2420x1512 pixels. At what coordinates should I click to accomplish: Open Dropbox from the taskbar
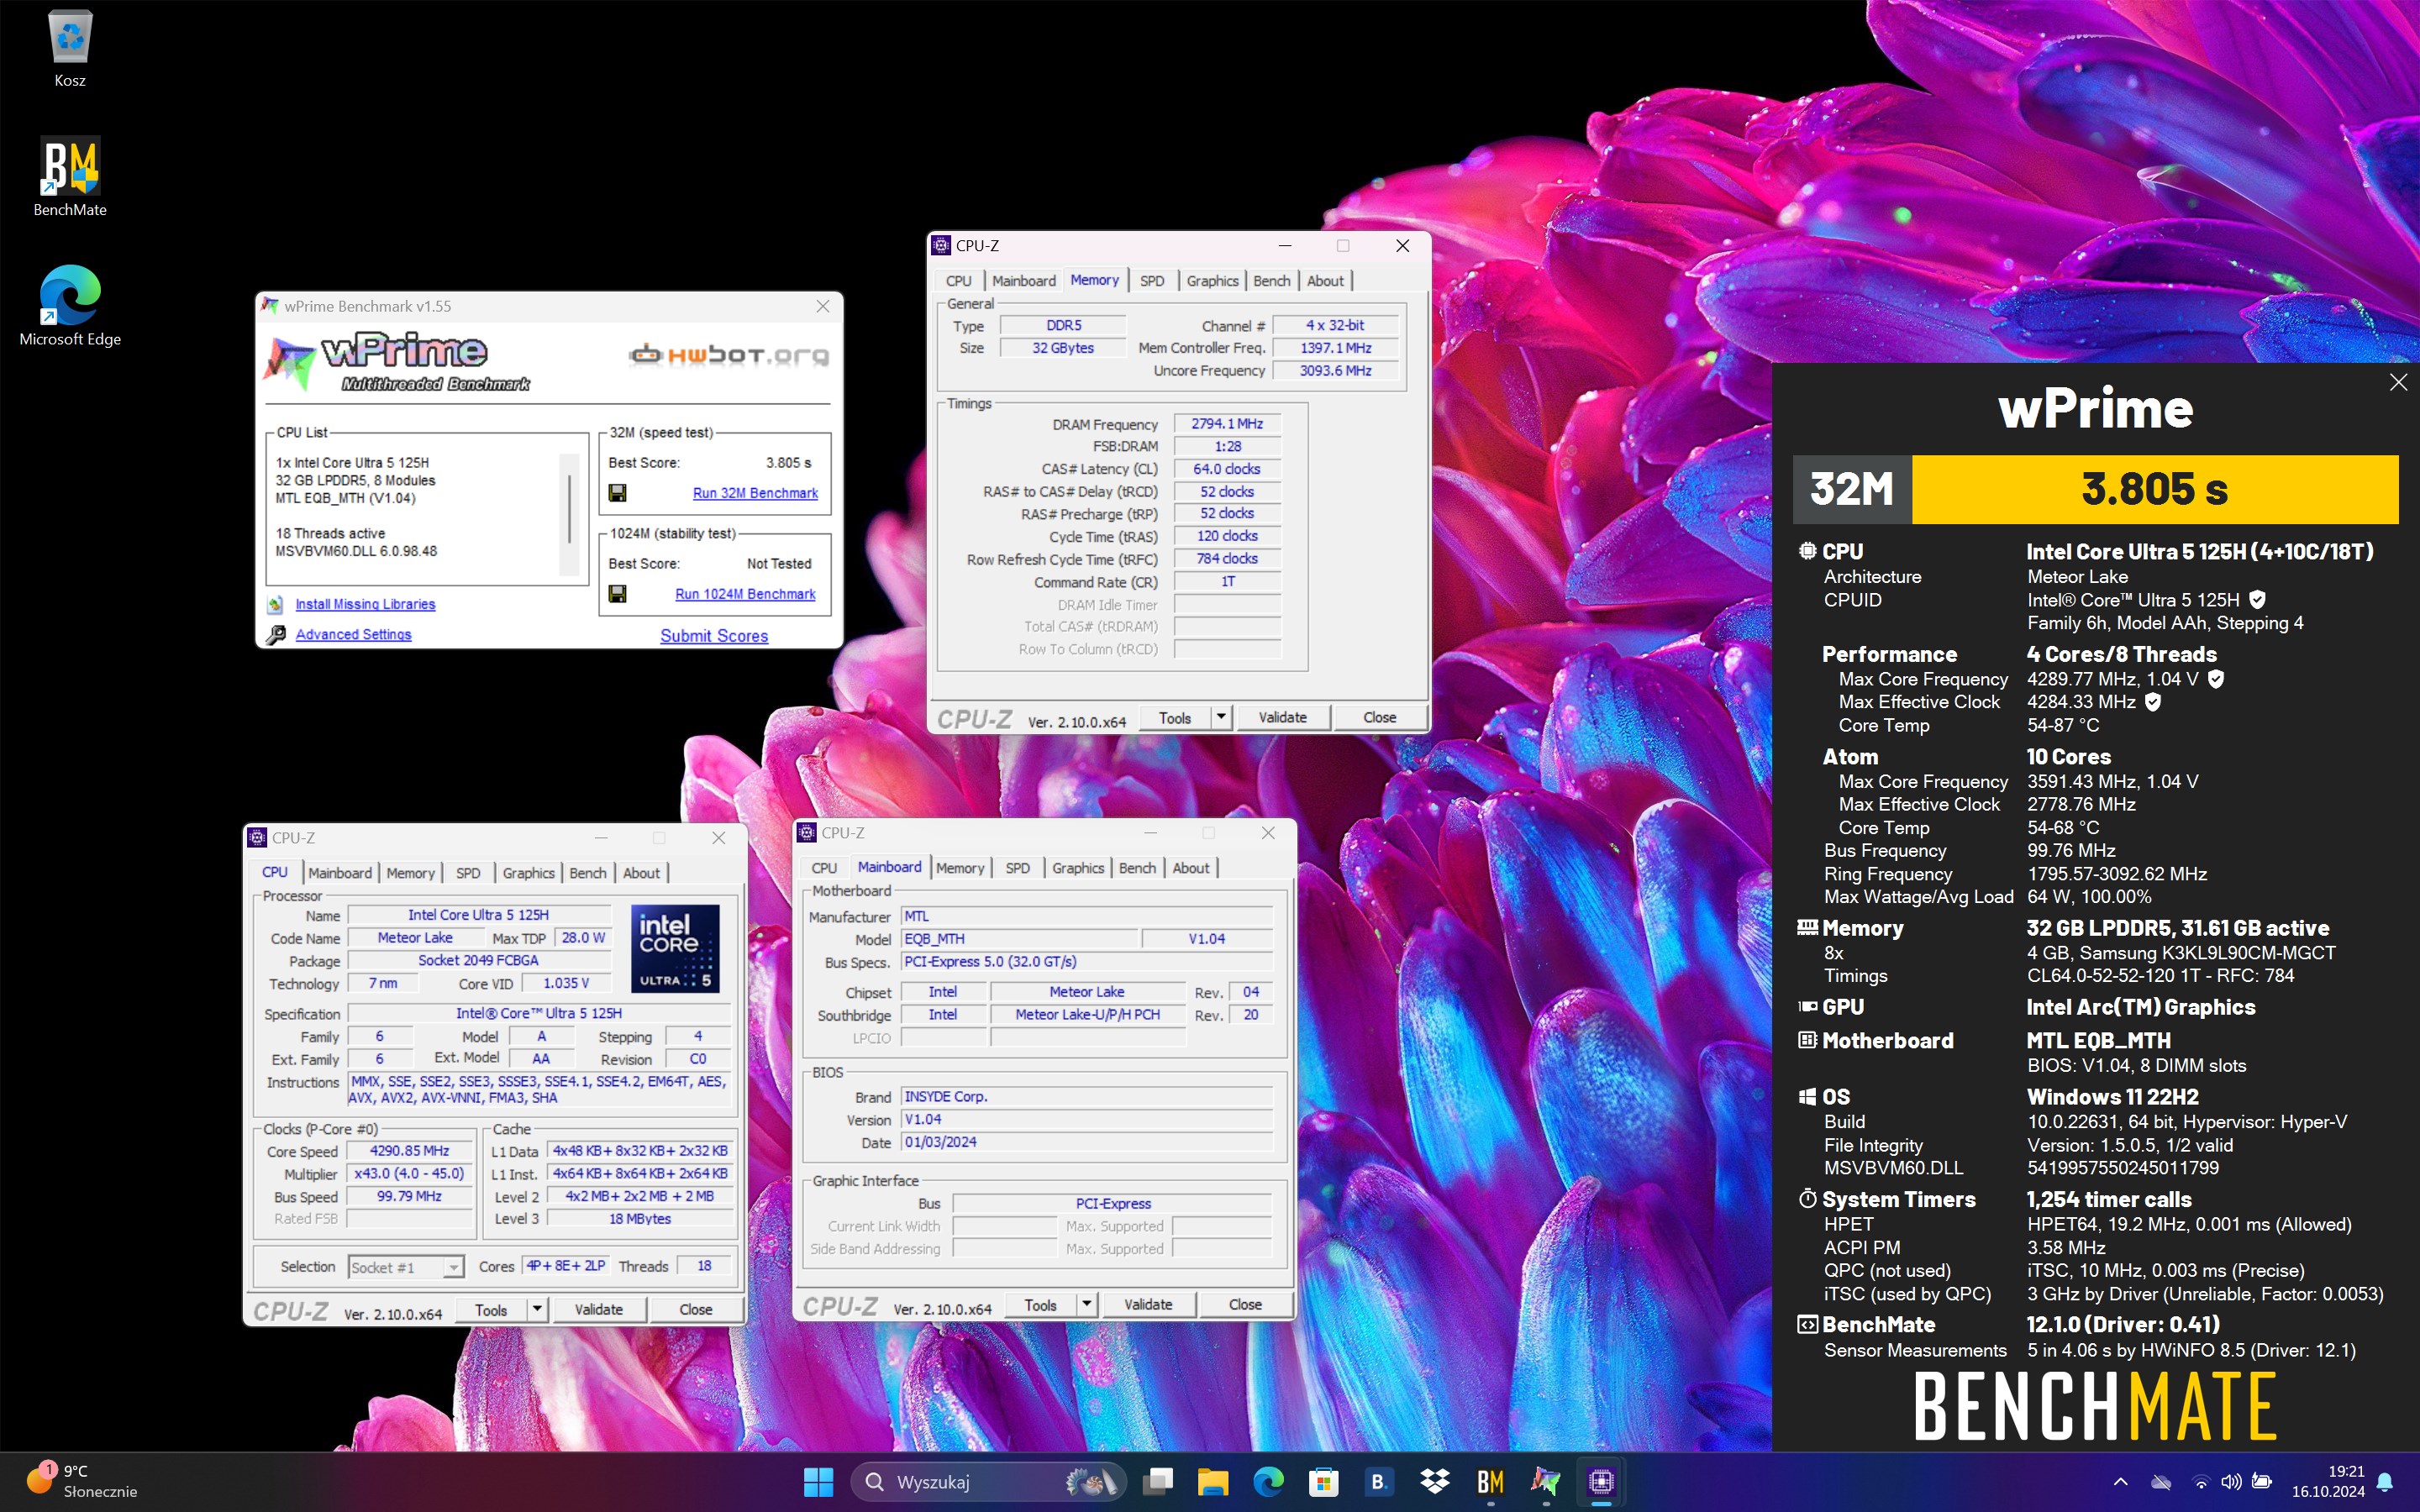(1434, 1482)
